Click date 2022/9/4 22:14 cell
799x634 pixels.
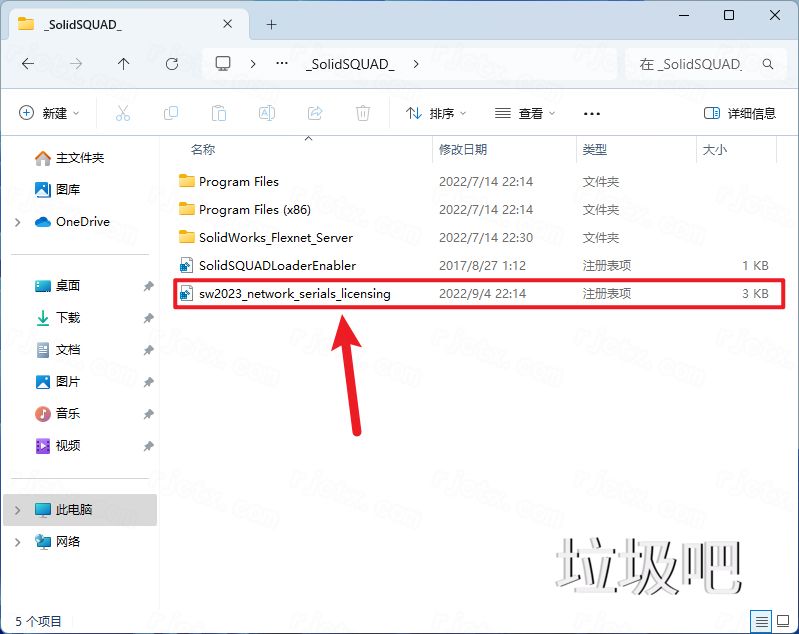(483, 294)
